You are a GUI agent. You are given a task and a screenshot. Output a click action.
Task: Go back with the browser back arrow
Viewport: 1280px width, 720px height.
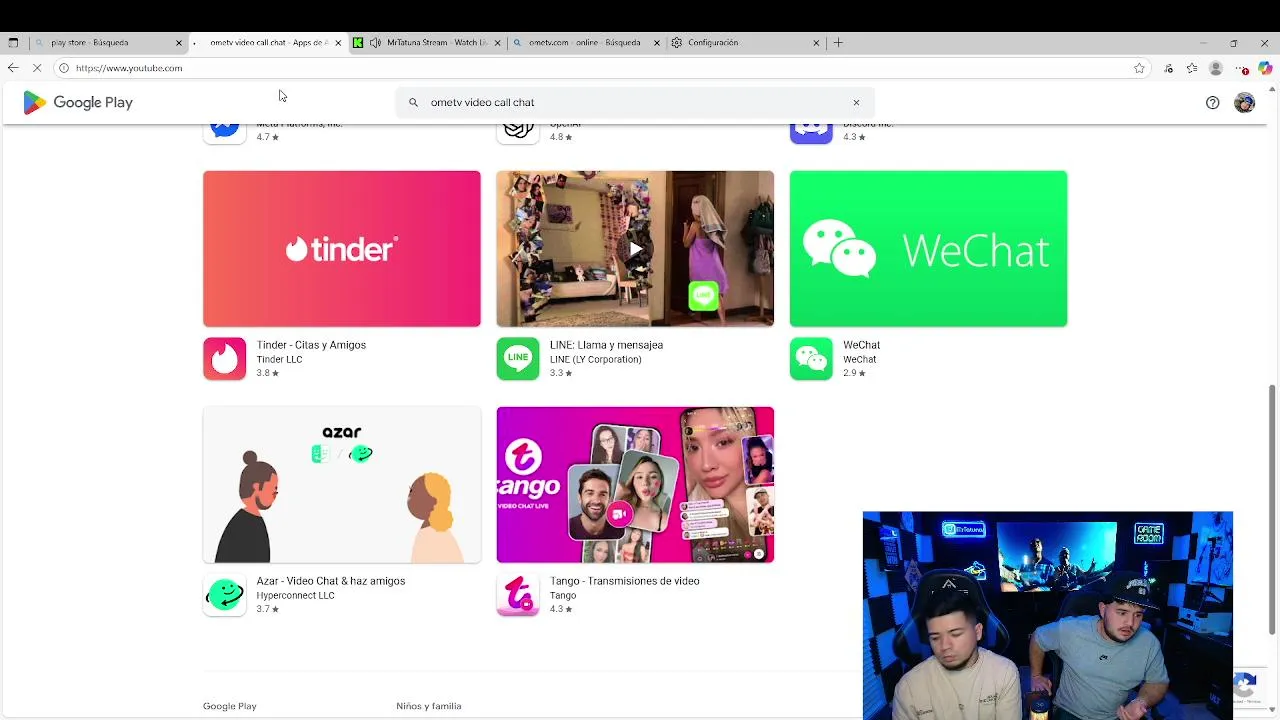click(12, 68)
